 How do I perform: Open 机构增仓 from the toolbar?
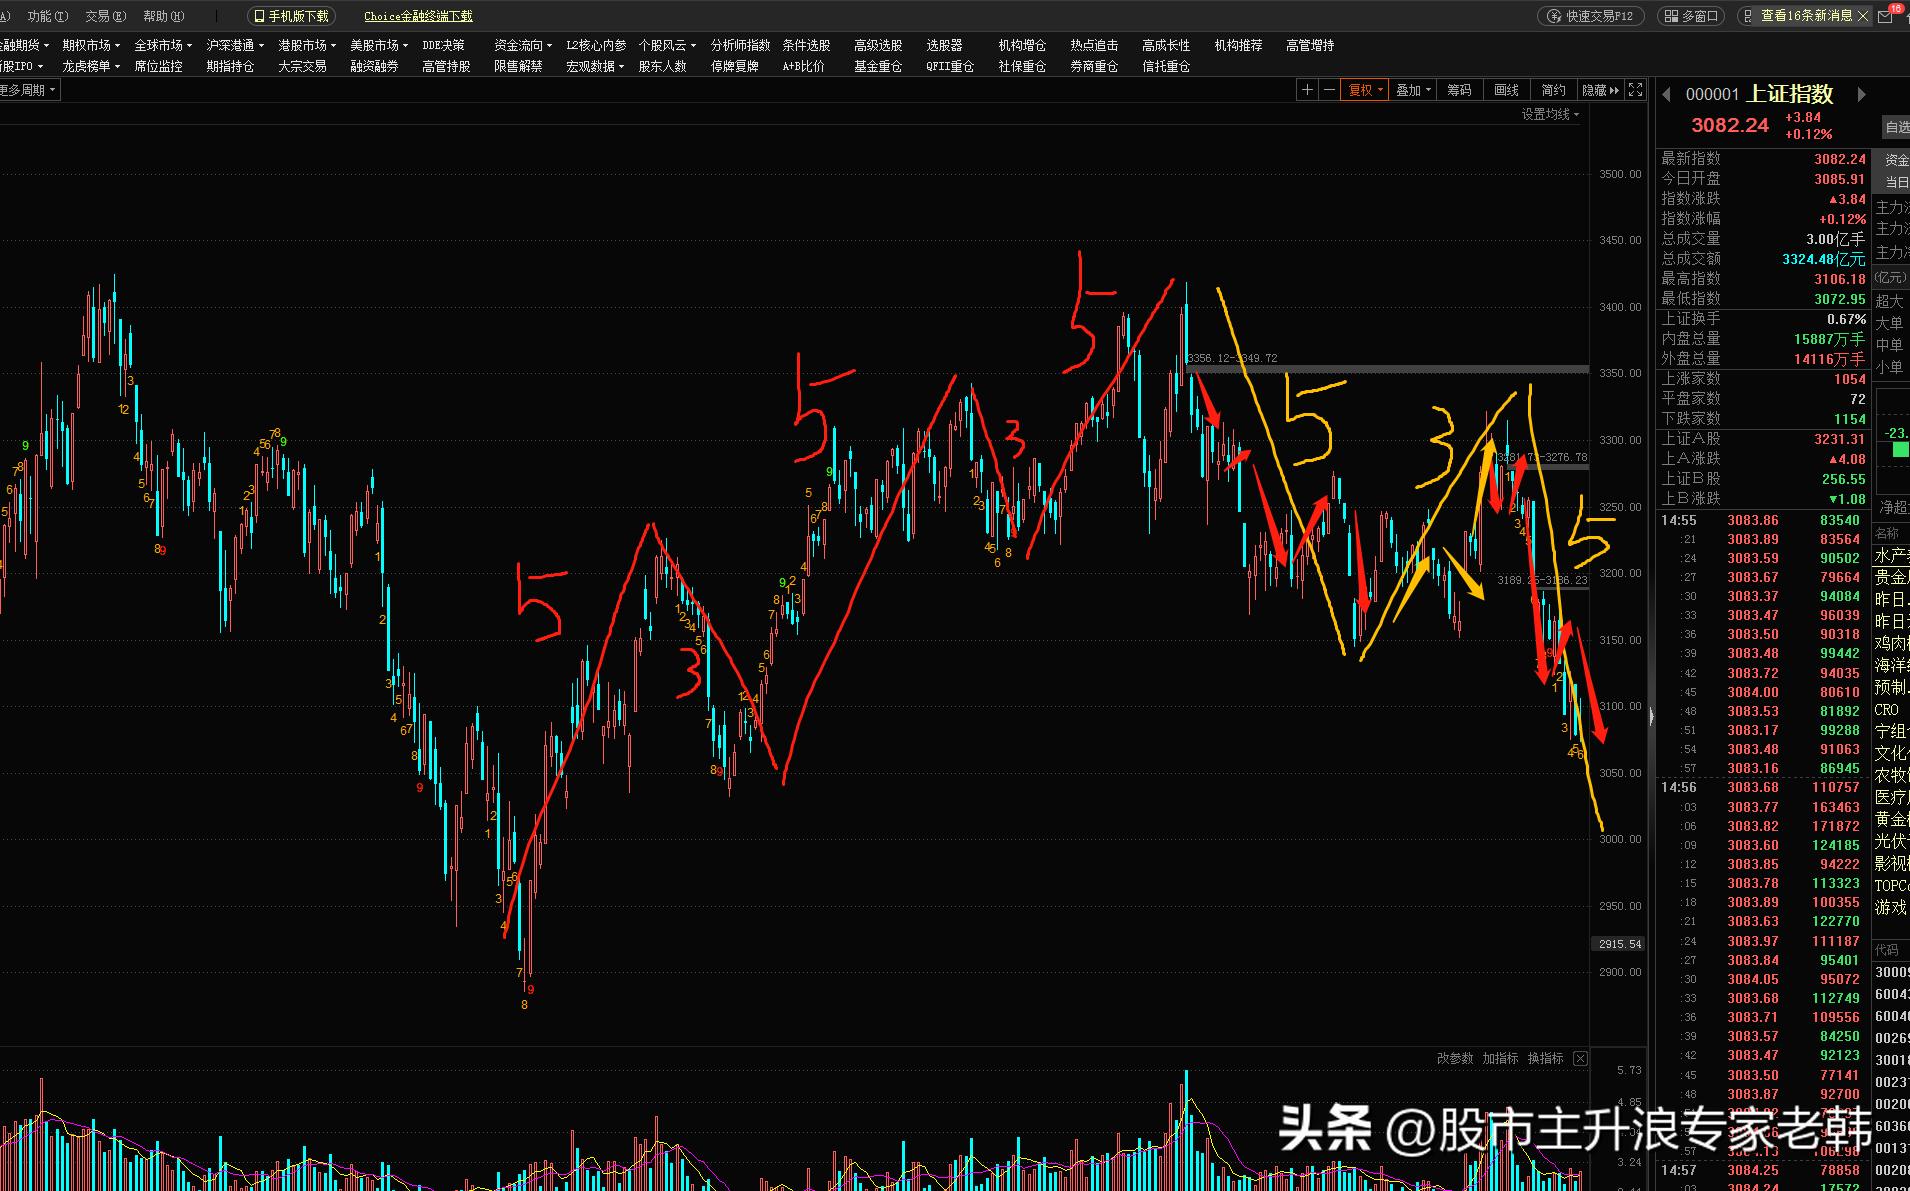tap(1022, 45)
